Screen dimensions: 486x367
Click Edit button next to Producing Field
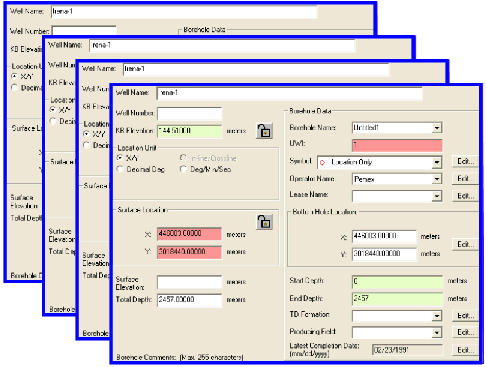tap(465, 332)
